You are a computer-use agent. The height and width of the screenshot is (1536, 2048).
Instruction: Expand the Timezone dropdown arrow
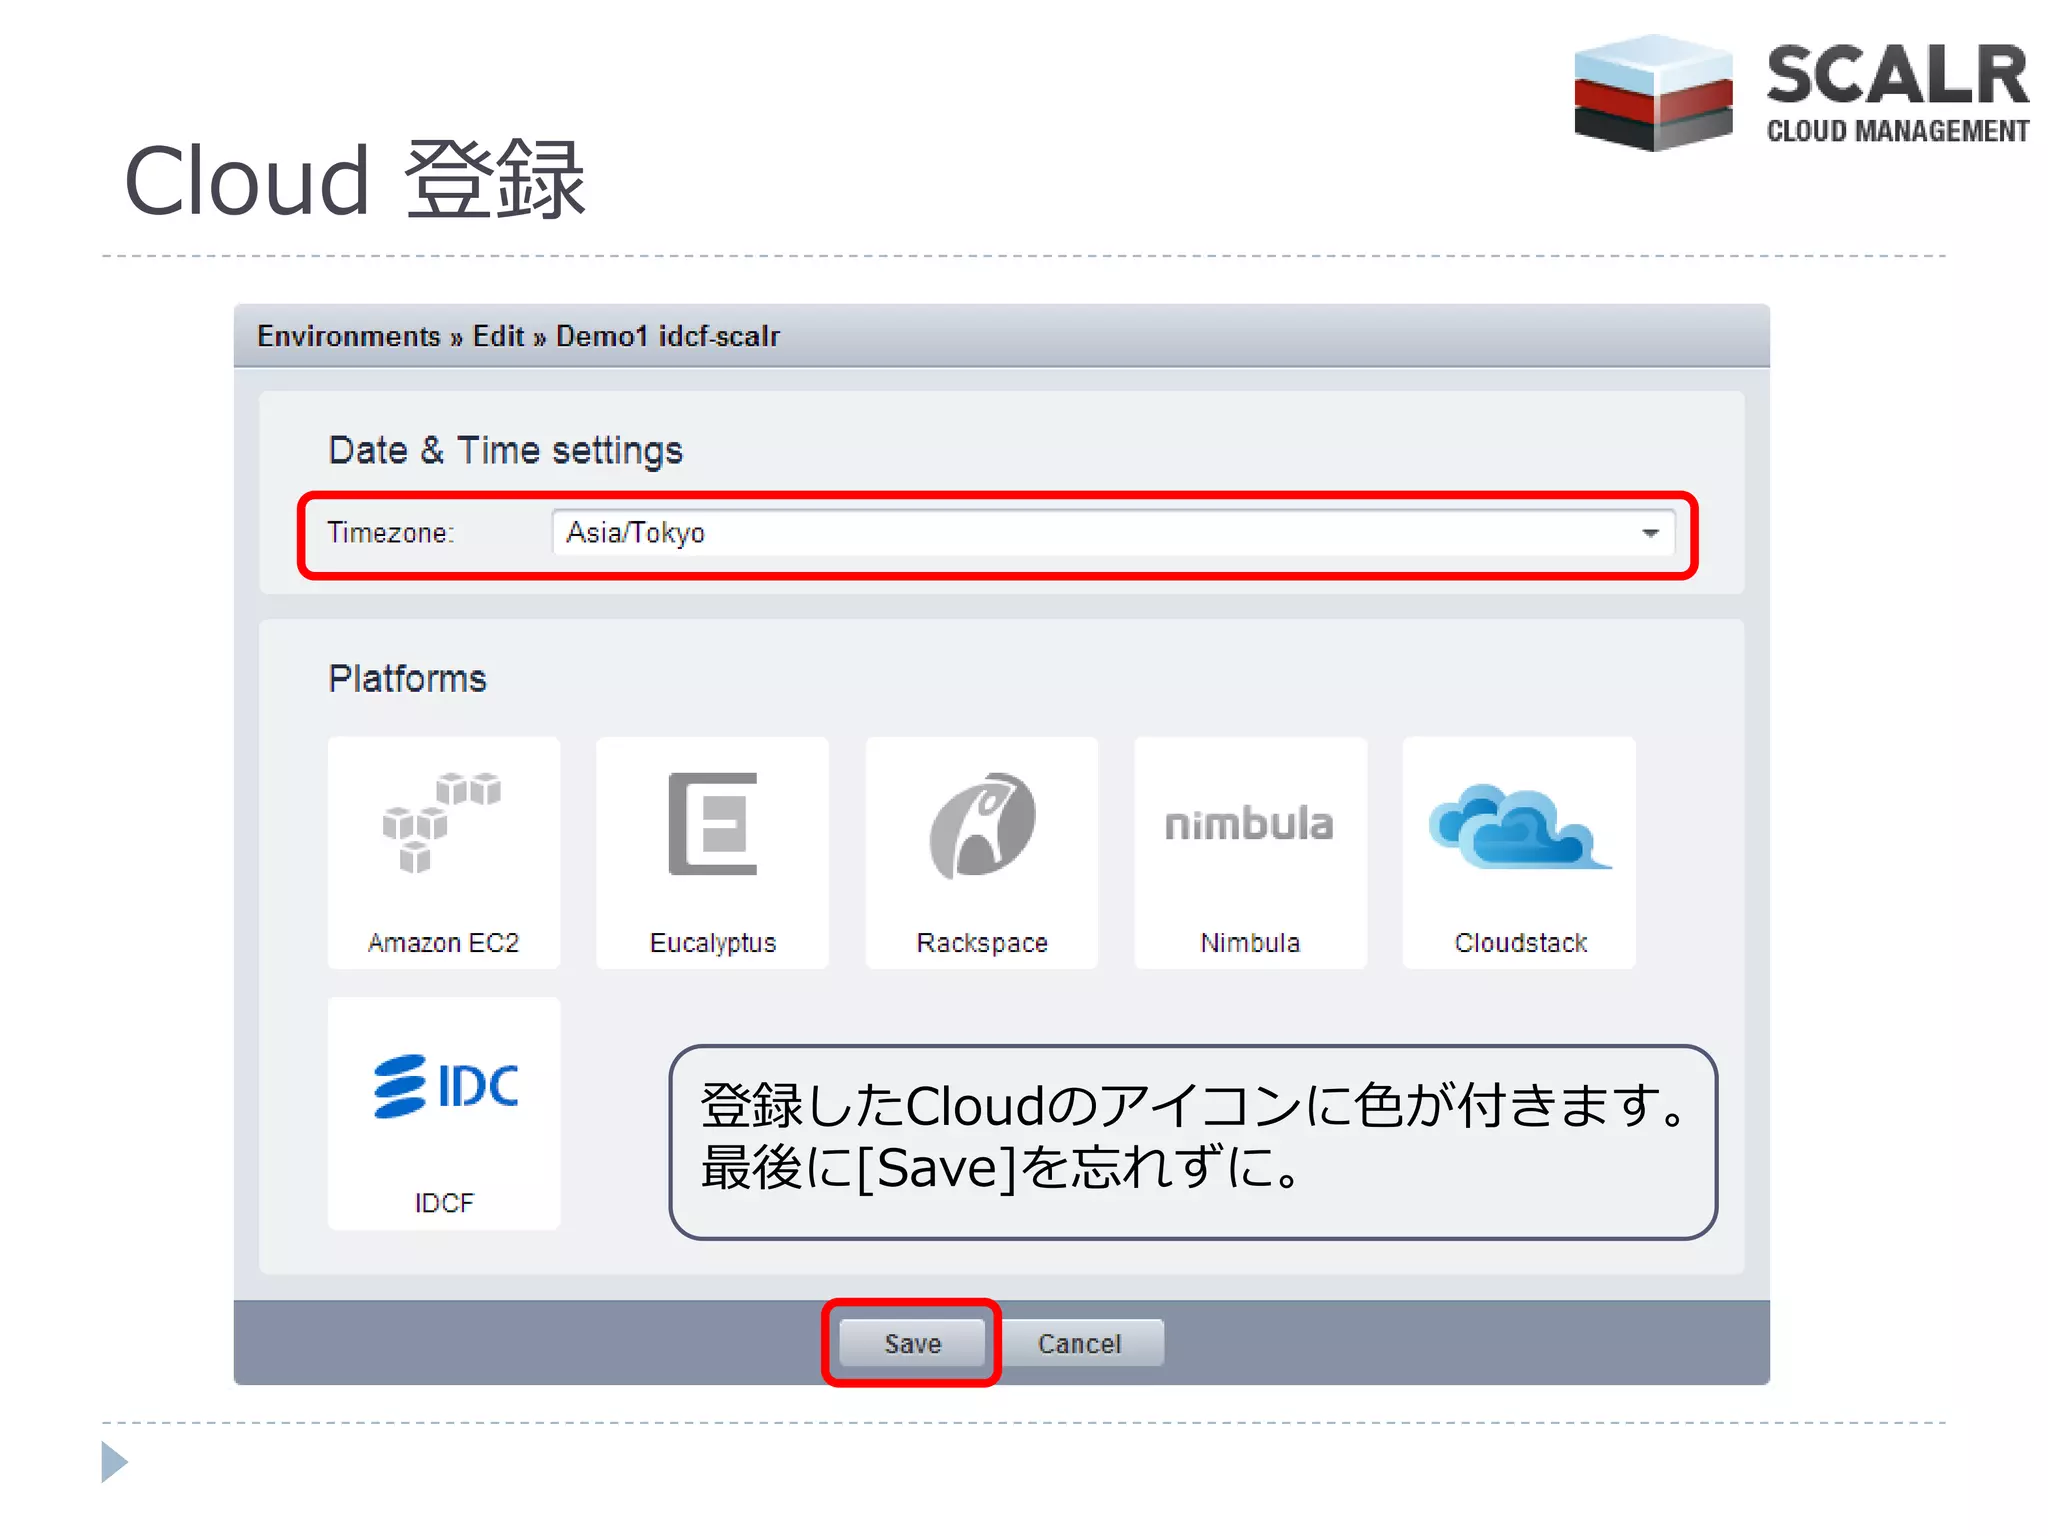click(1650, 533)
